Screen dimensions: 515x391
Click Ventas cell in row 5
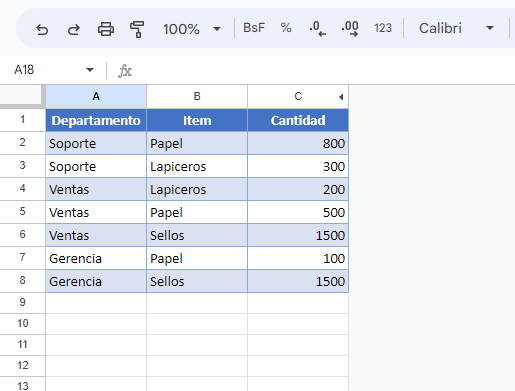[x=96, y=212]
